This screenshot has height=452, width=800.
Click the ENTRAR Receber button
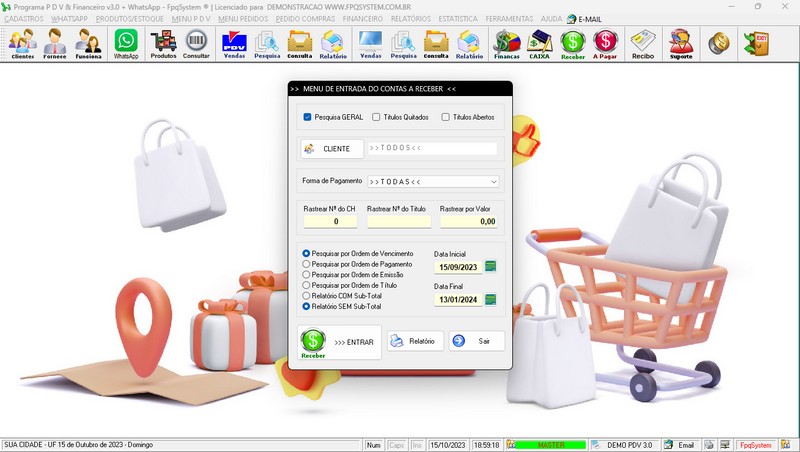click(339, 342)
